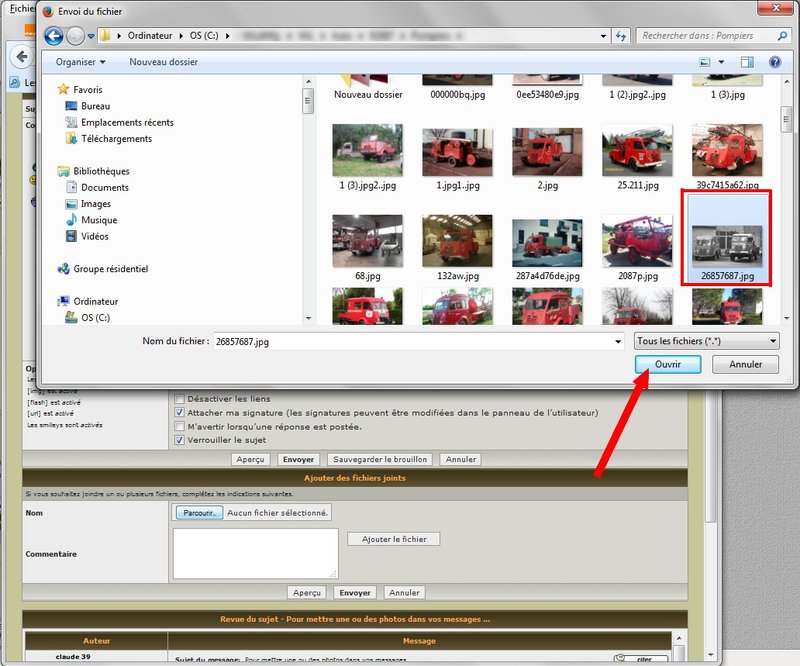This screenshot has height=666, width=800.
Task: Expand the 'Nom du fichier' history dropdown
Action: (x=617, y=342)
